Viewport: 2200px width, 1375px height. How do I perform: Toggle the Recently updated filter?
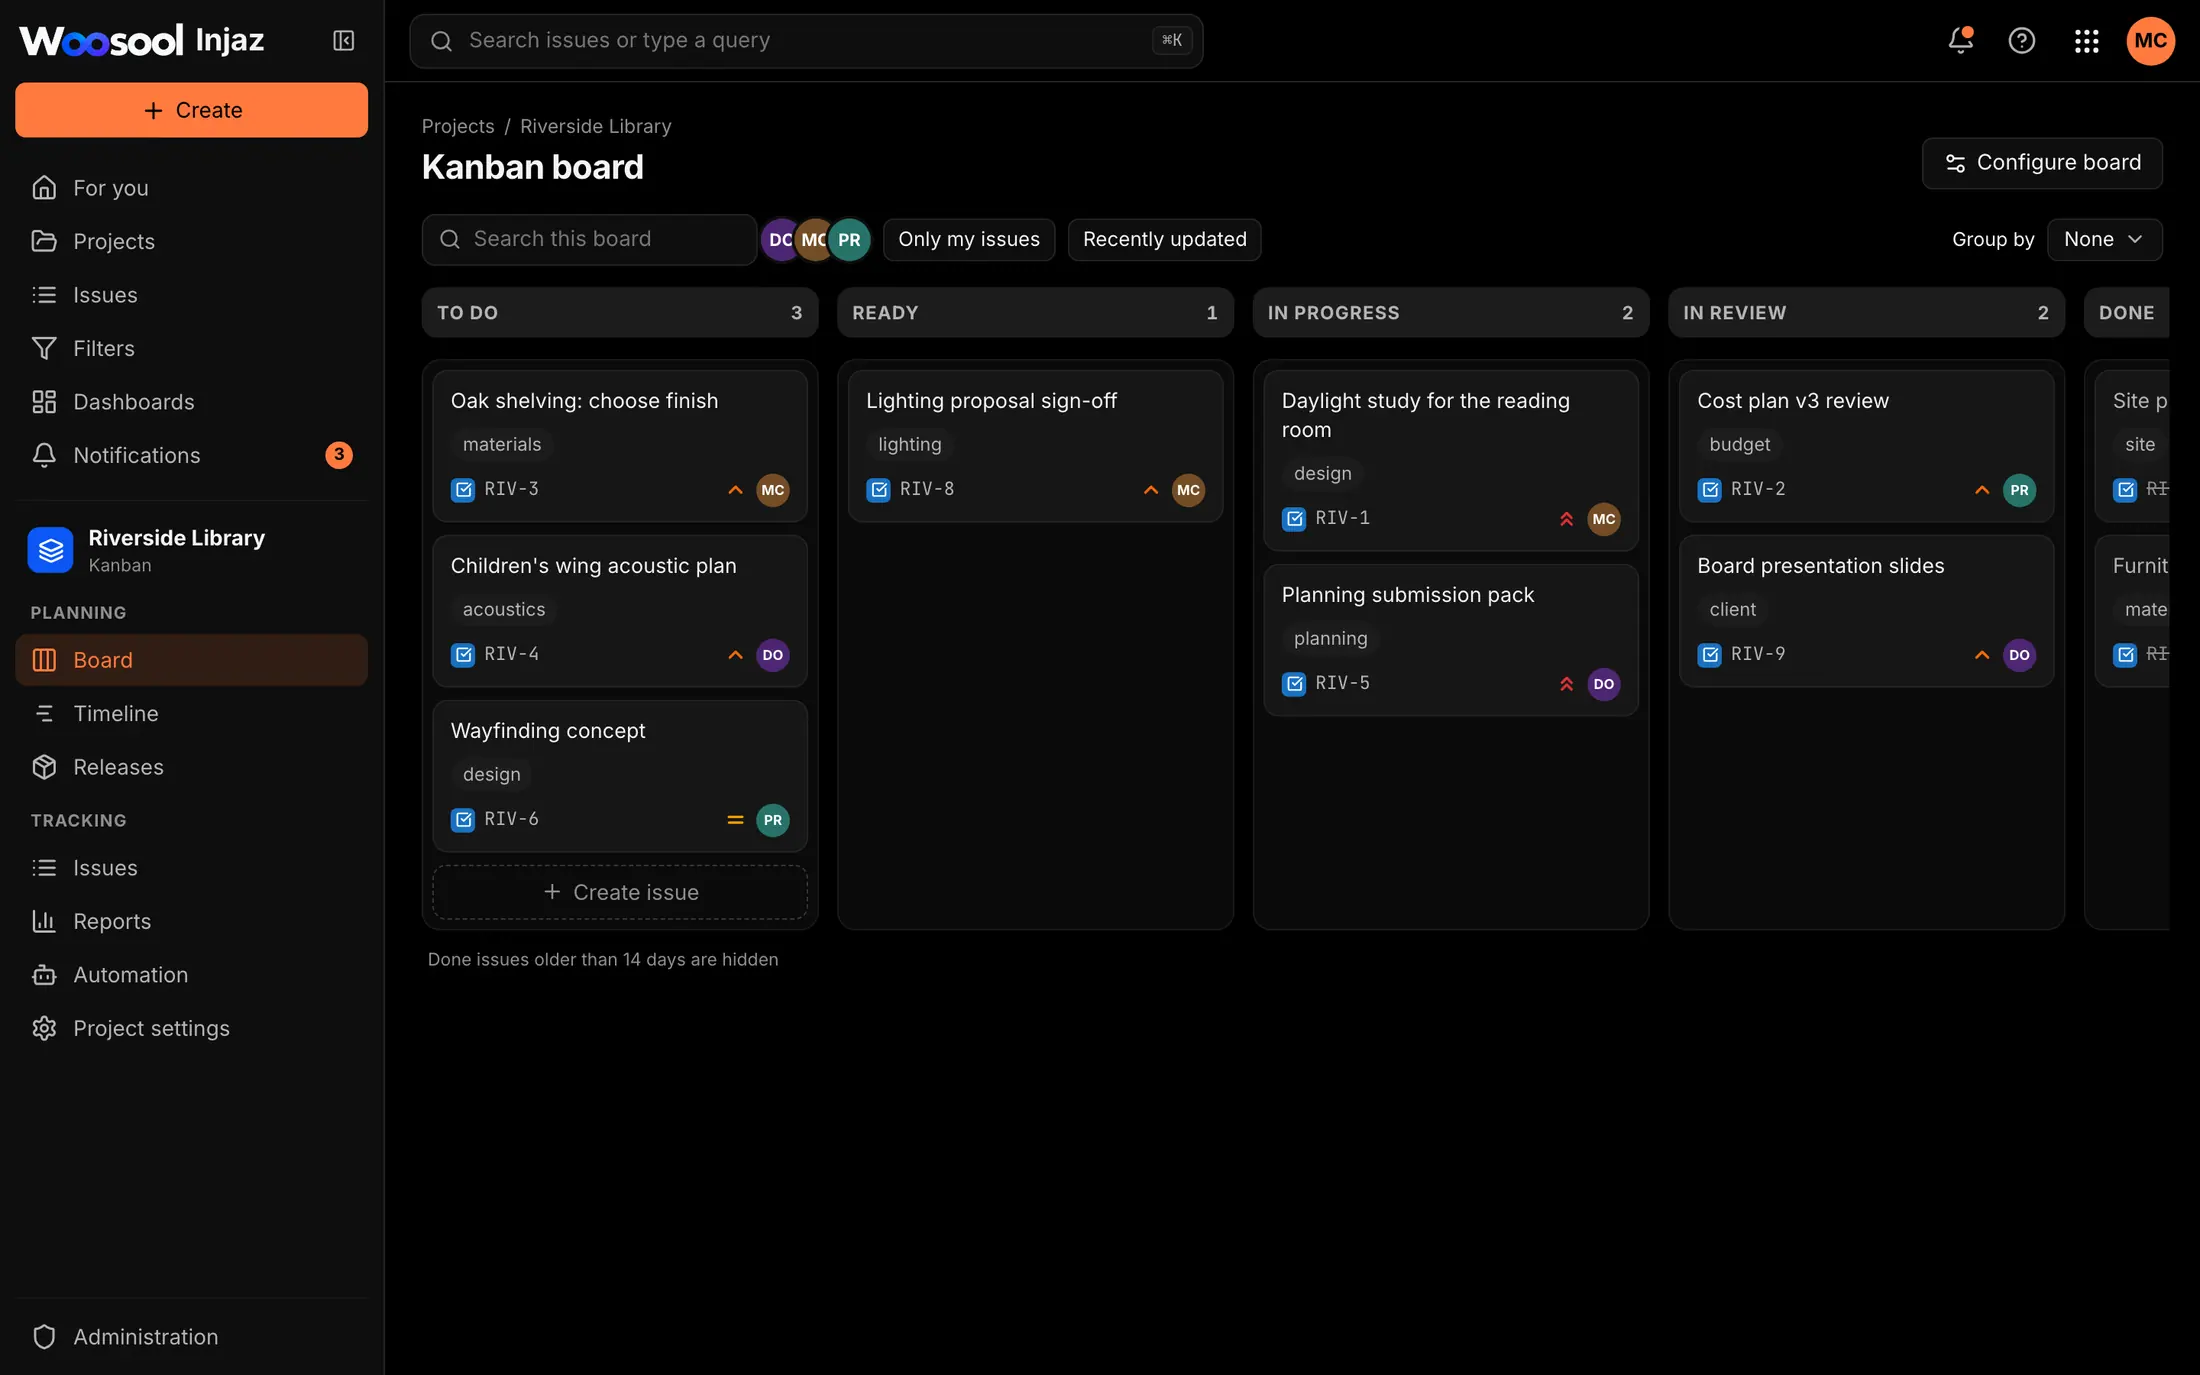[1165, 240]
